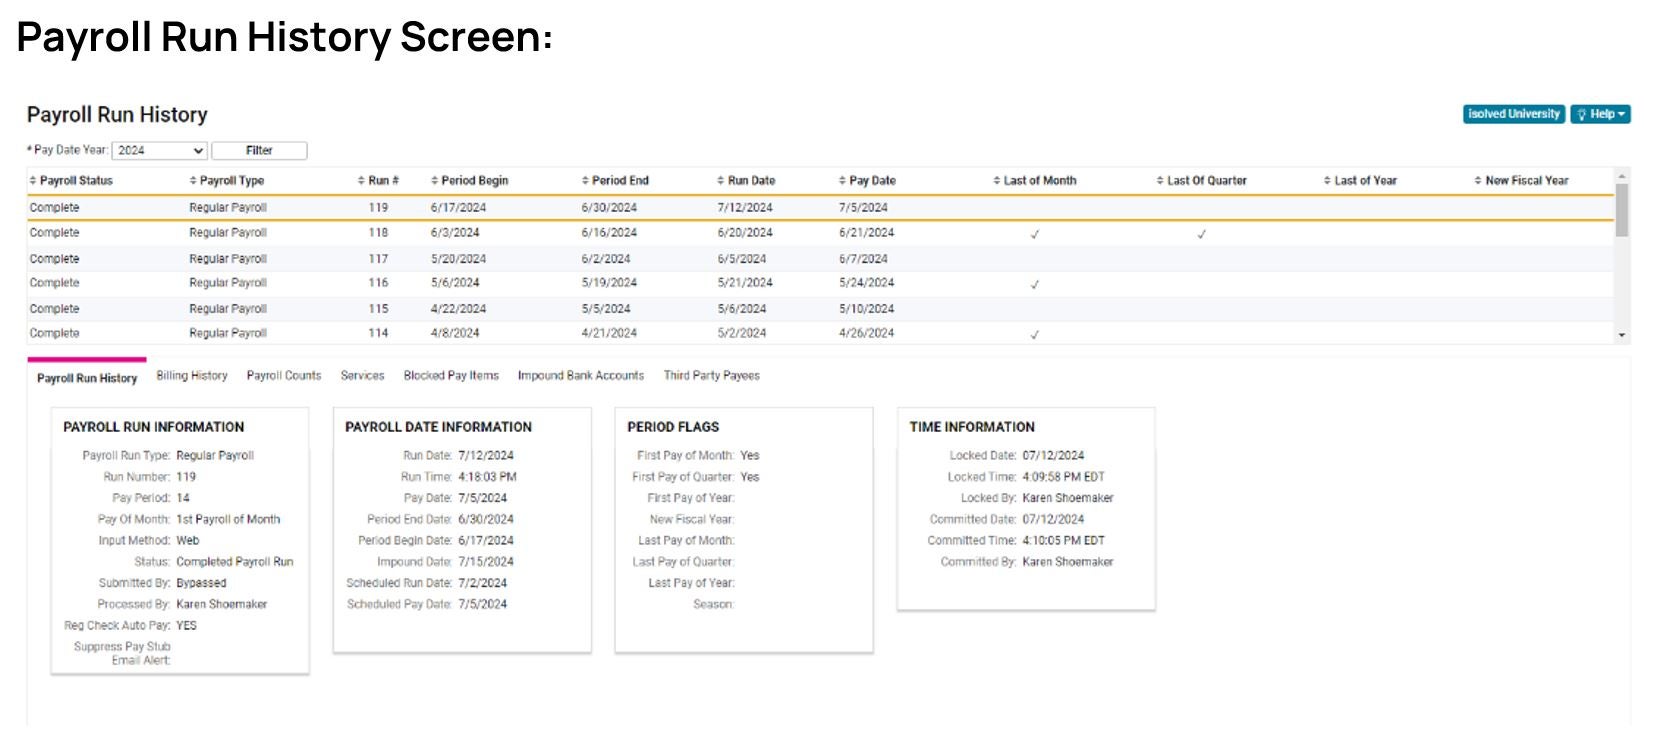Open the Payroll Counts tab

[284, 376]
